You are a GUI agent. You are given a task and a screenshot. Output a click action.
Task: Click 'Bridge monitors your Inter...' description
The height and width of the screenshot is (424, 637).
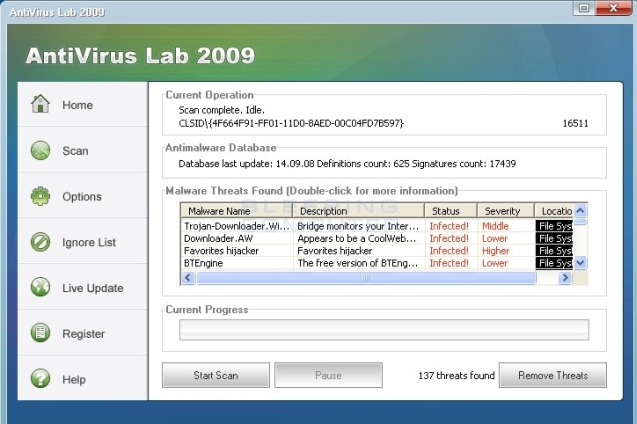click(x=358, y=226)
